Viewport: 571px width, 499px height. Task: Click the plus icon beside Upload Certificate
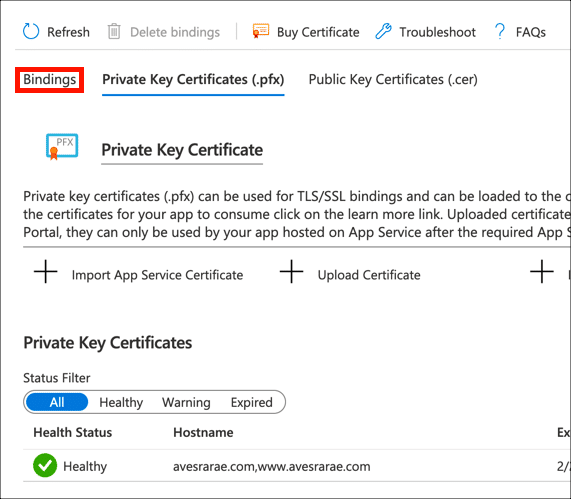coord(291,272)
